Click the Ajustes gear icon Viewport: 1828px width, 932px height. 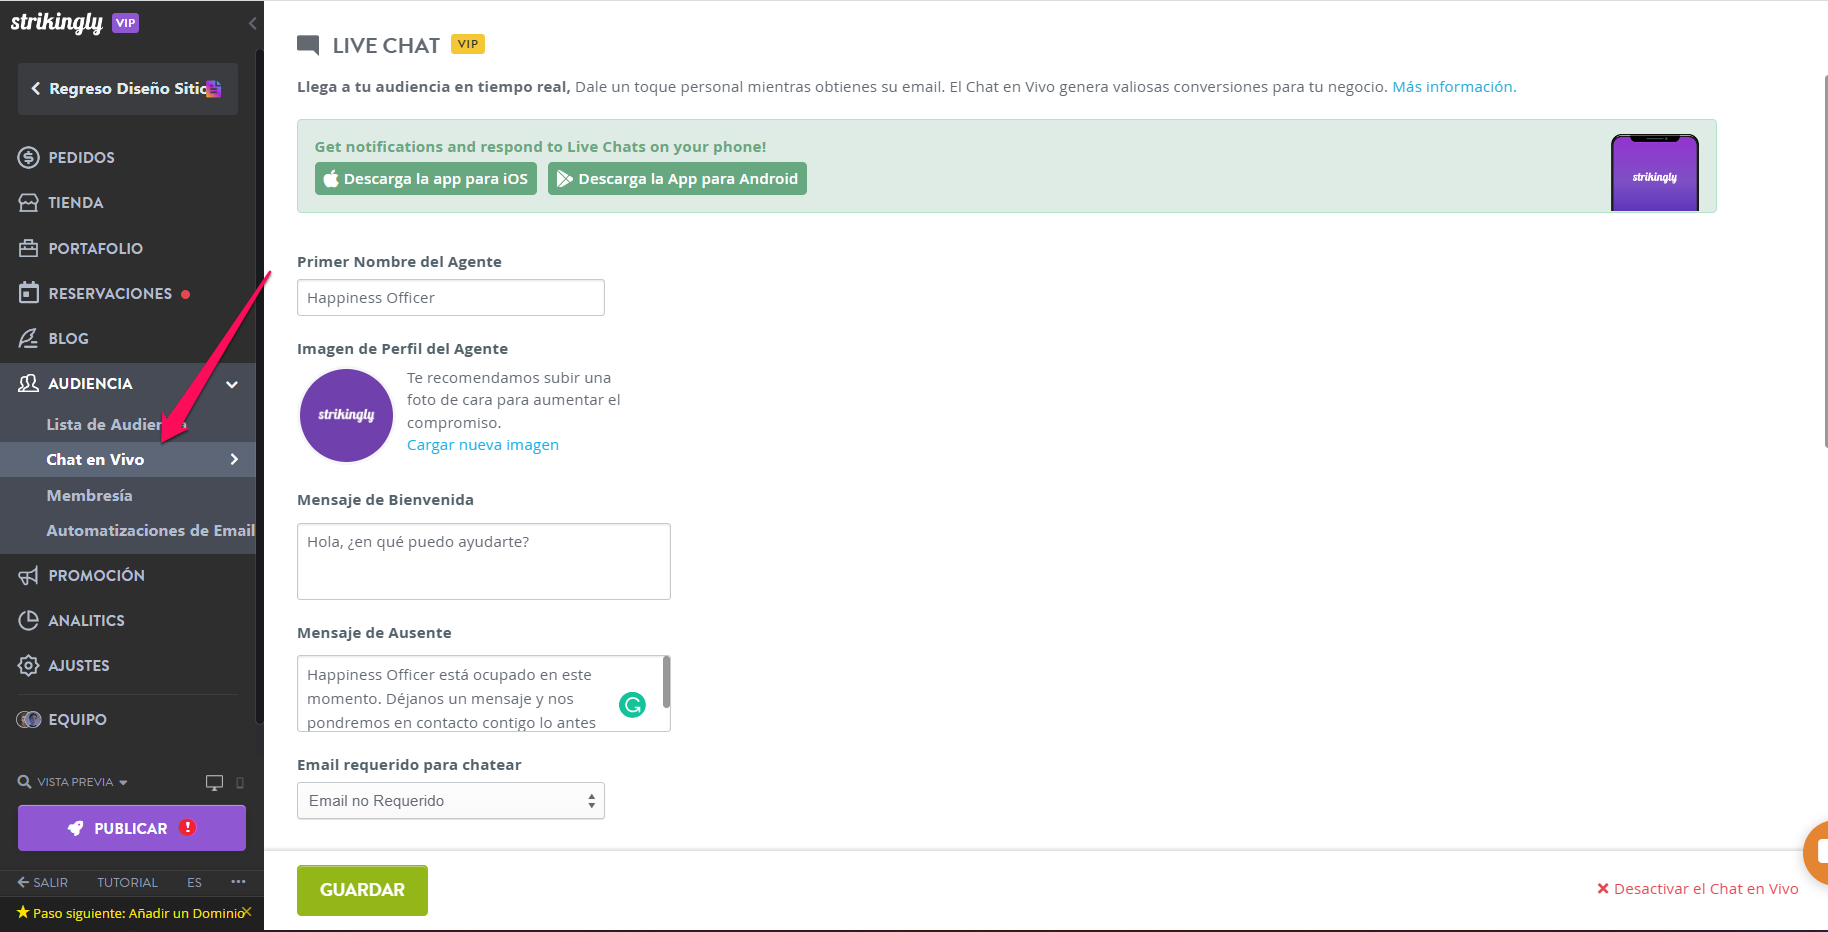29,665
